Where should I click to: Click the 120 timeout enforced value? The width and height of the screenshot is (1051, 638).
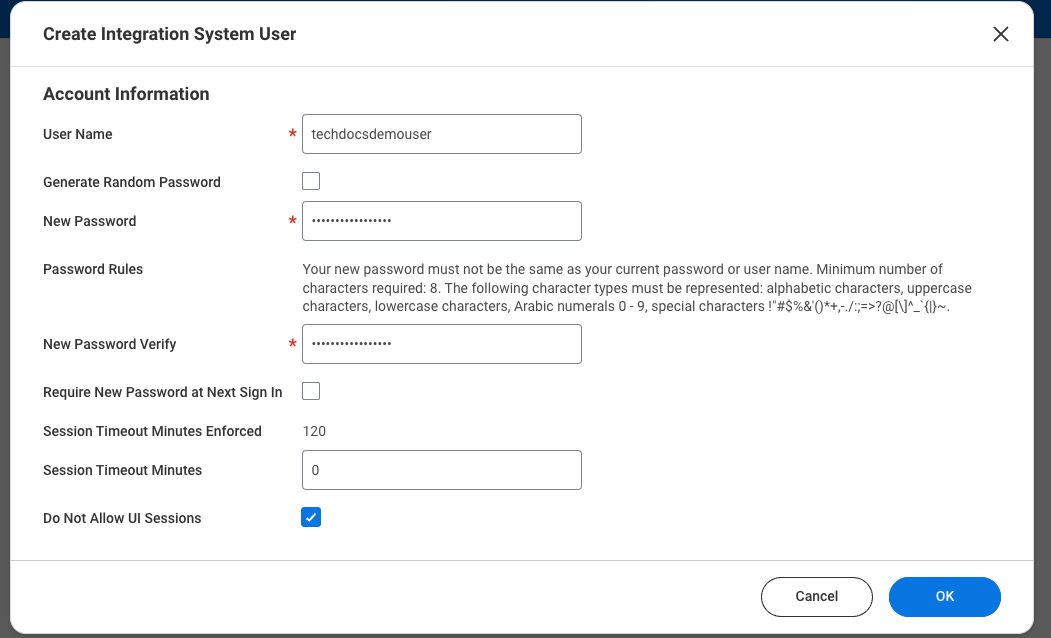pyautogui.click(x=316, y=431)
